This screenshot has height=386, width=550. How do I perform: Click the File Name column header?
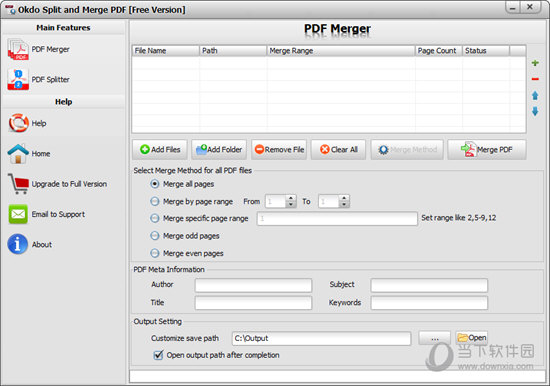point(166,51)
